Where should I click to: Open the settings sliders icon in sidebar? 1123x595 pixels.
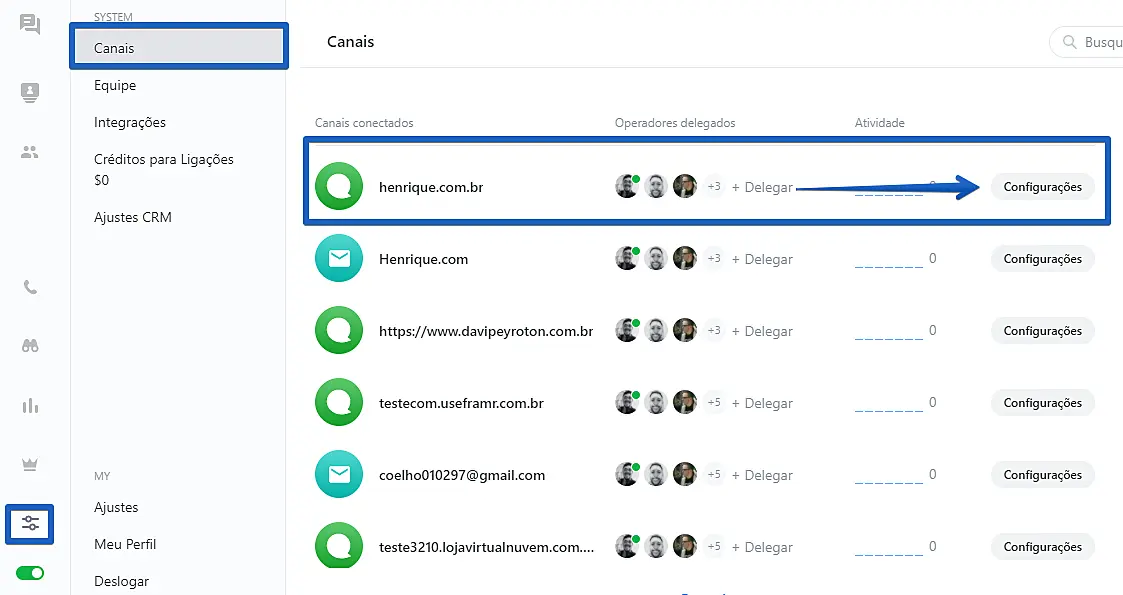pos(30,524)
